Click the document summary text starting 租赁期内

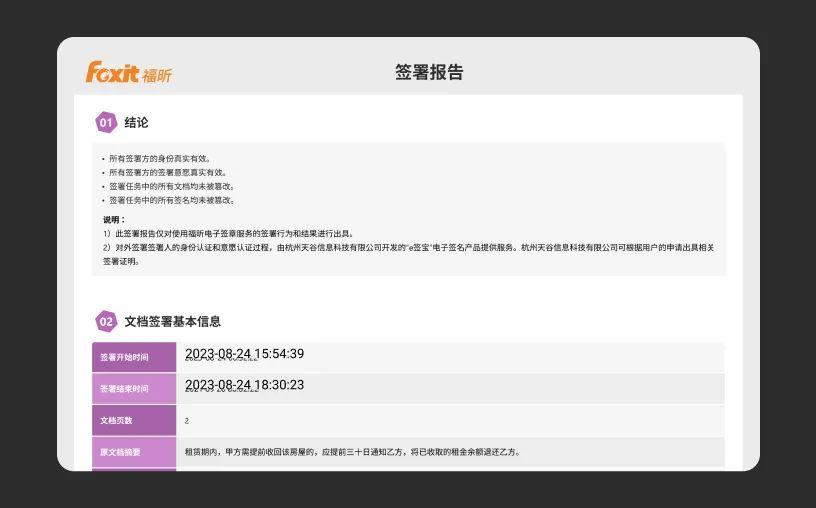(352, 452)
